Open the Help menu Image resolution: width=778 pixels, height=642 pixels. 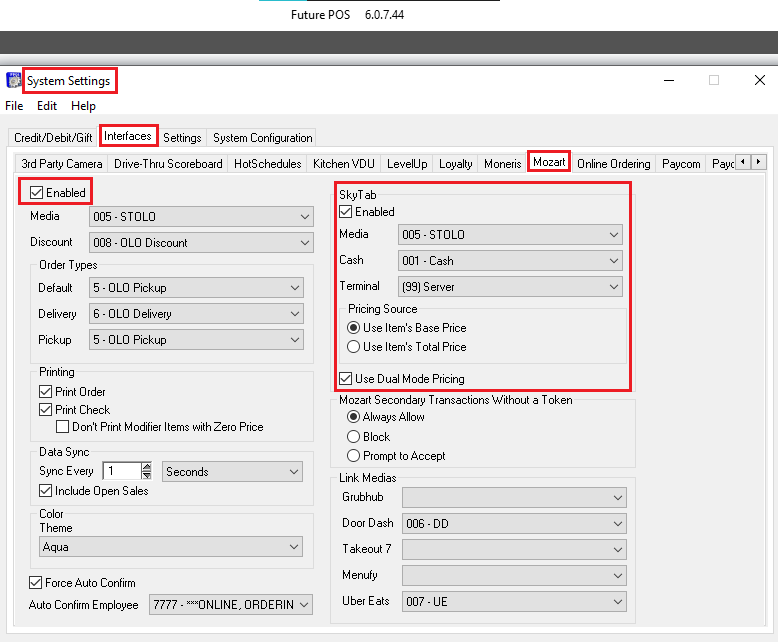tap(83, 106)
